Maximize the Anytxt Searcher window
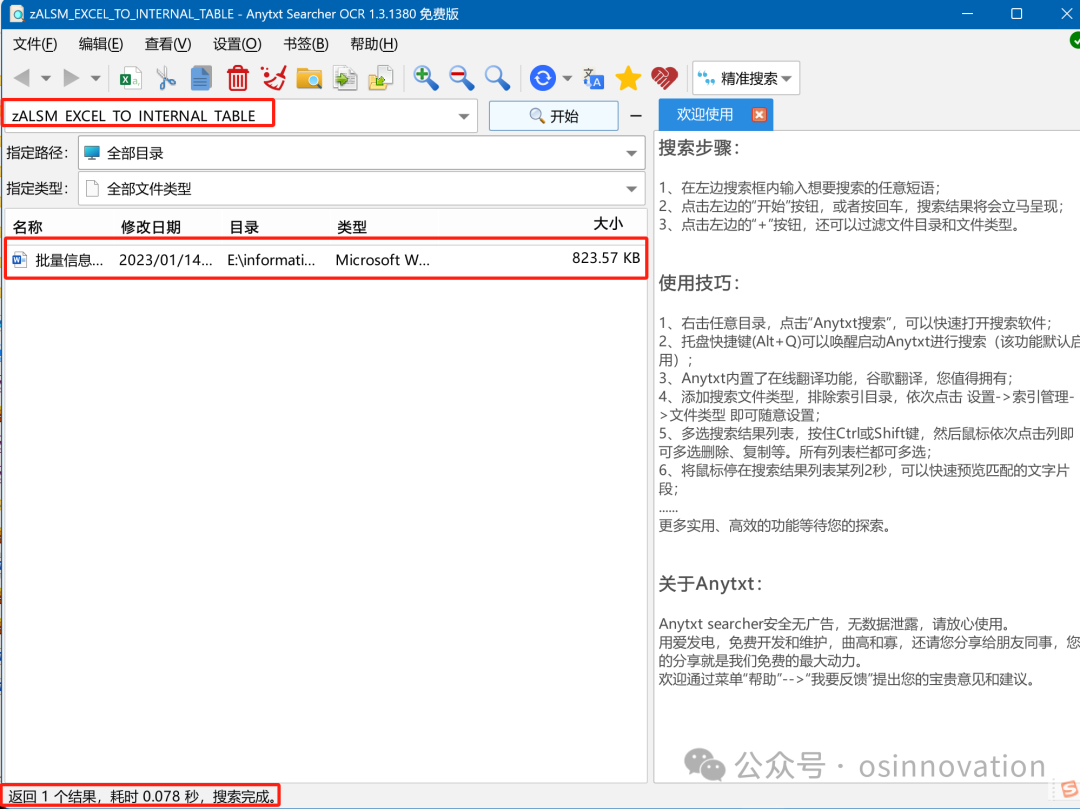1080x809 pixels. pyautogui.click(x=1016, y=14)
